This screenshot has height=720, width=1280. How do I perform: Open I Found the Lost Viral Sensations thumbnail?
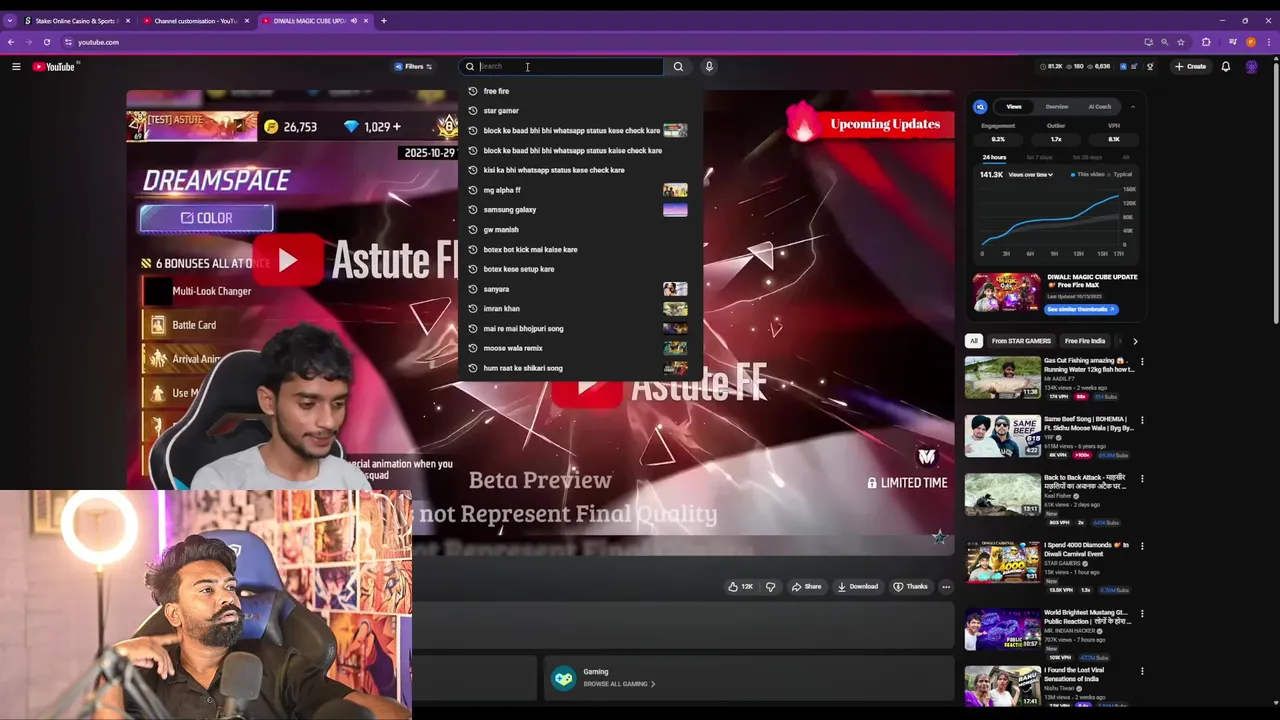click(x=1002, y=686)
